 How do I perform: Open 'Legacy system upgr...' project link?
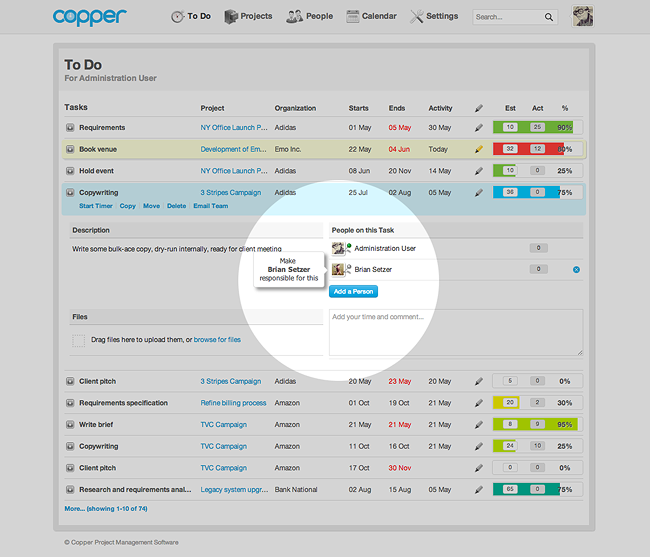(x=234, y=489)
